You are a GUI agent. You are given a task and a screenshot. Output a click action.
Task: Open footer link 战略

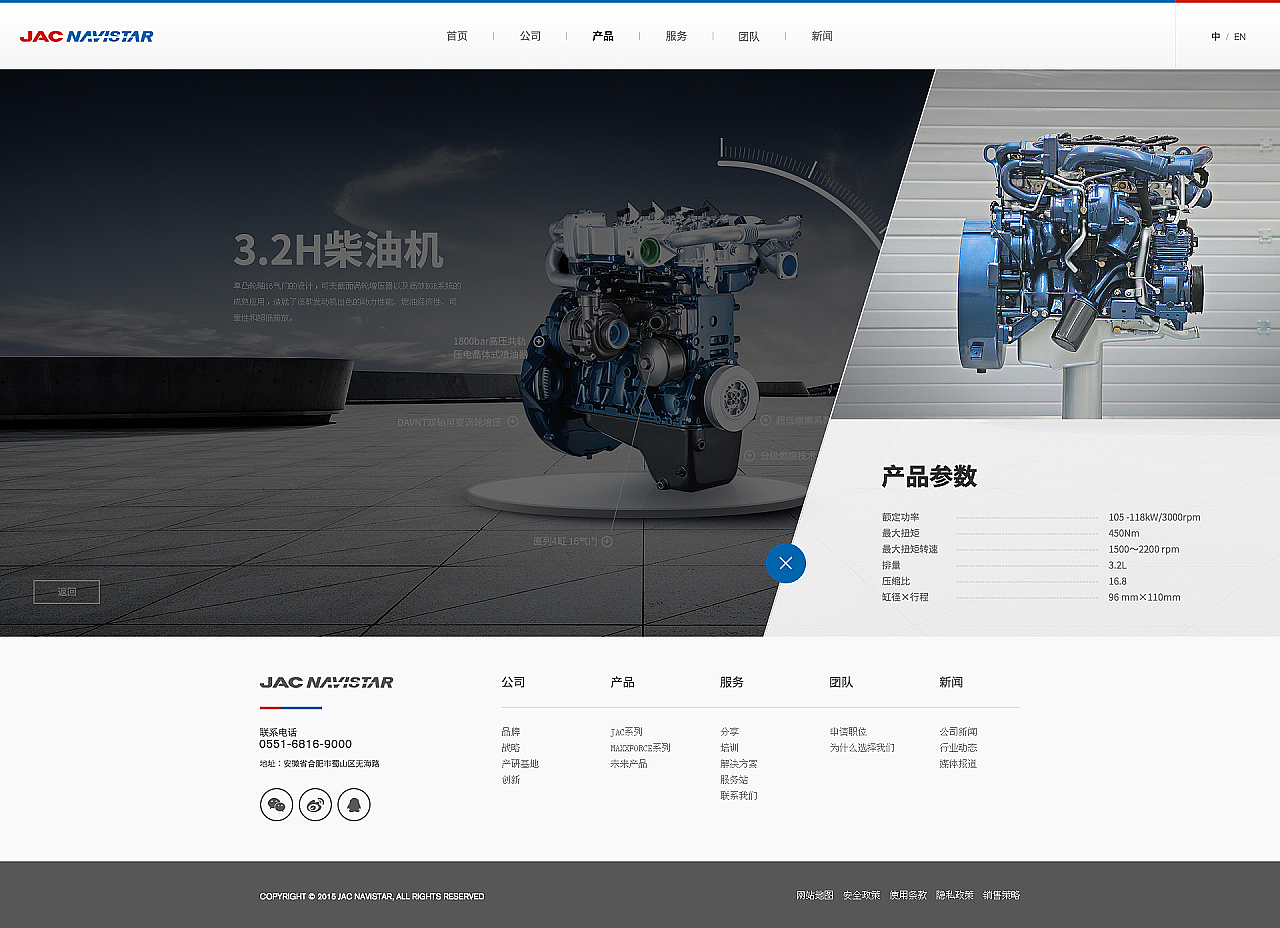coord(511,748)
